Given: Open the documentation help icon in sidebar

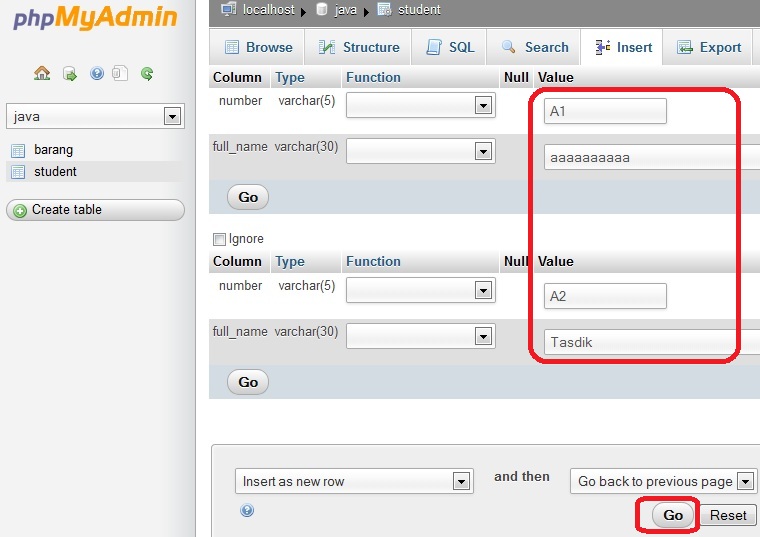Looking at the screenshot, I should pyautogui.click(x=97, y=73).
